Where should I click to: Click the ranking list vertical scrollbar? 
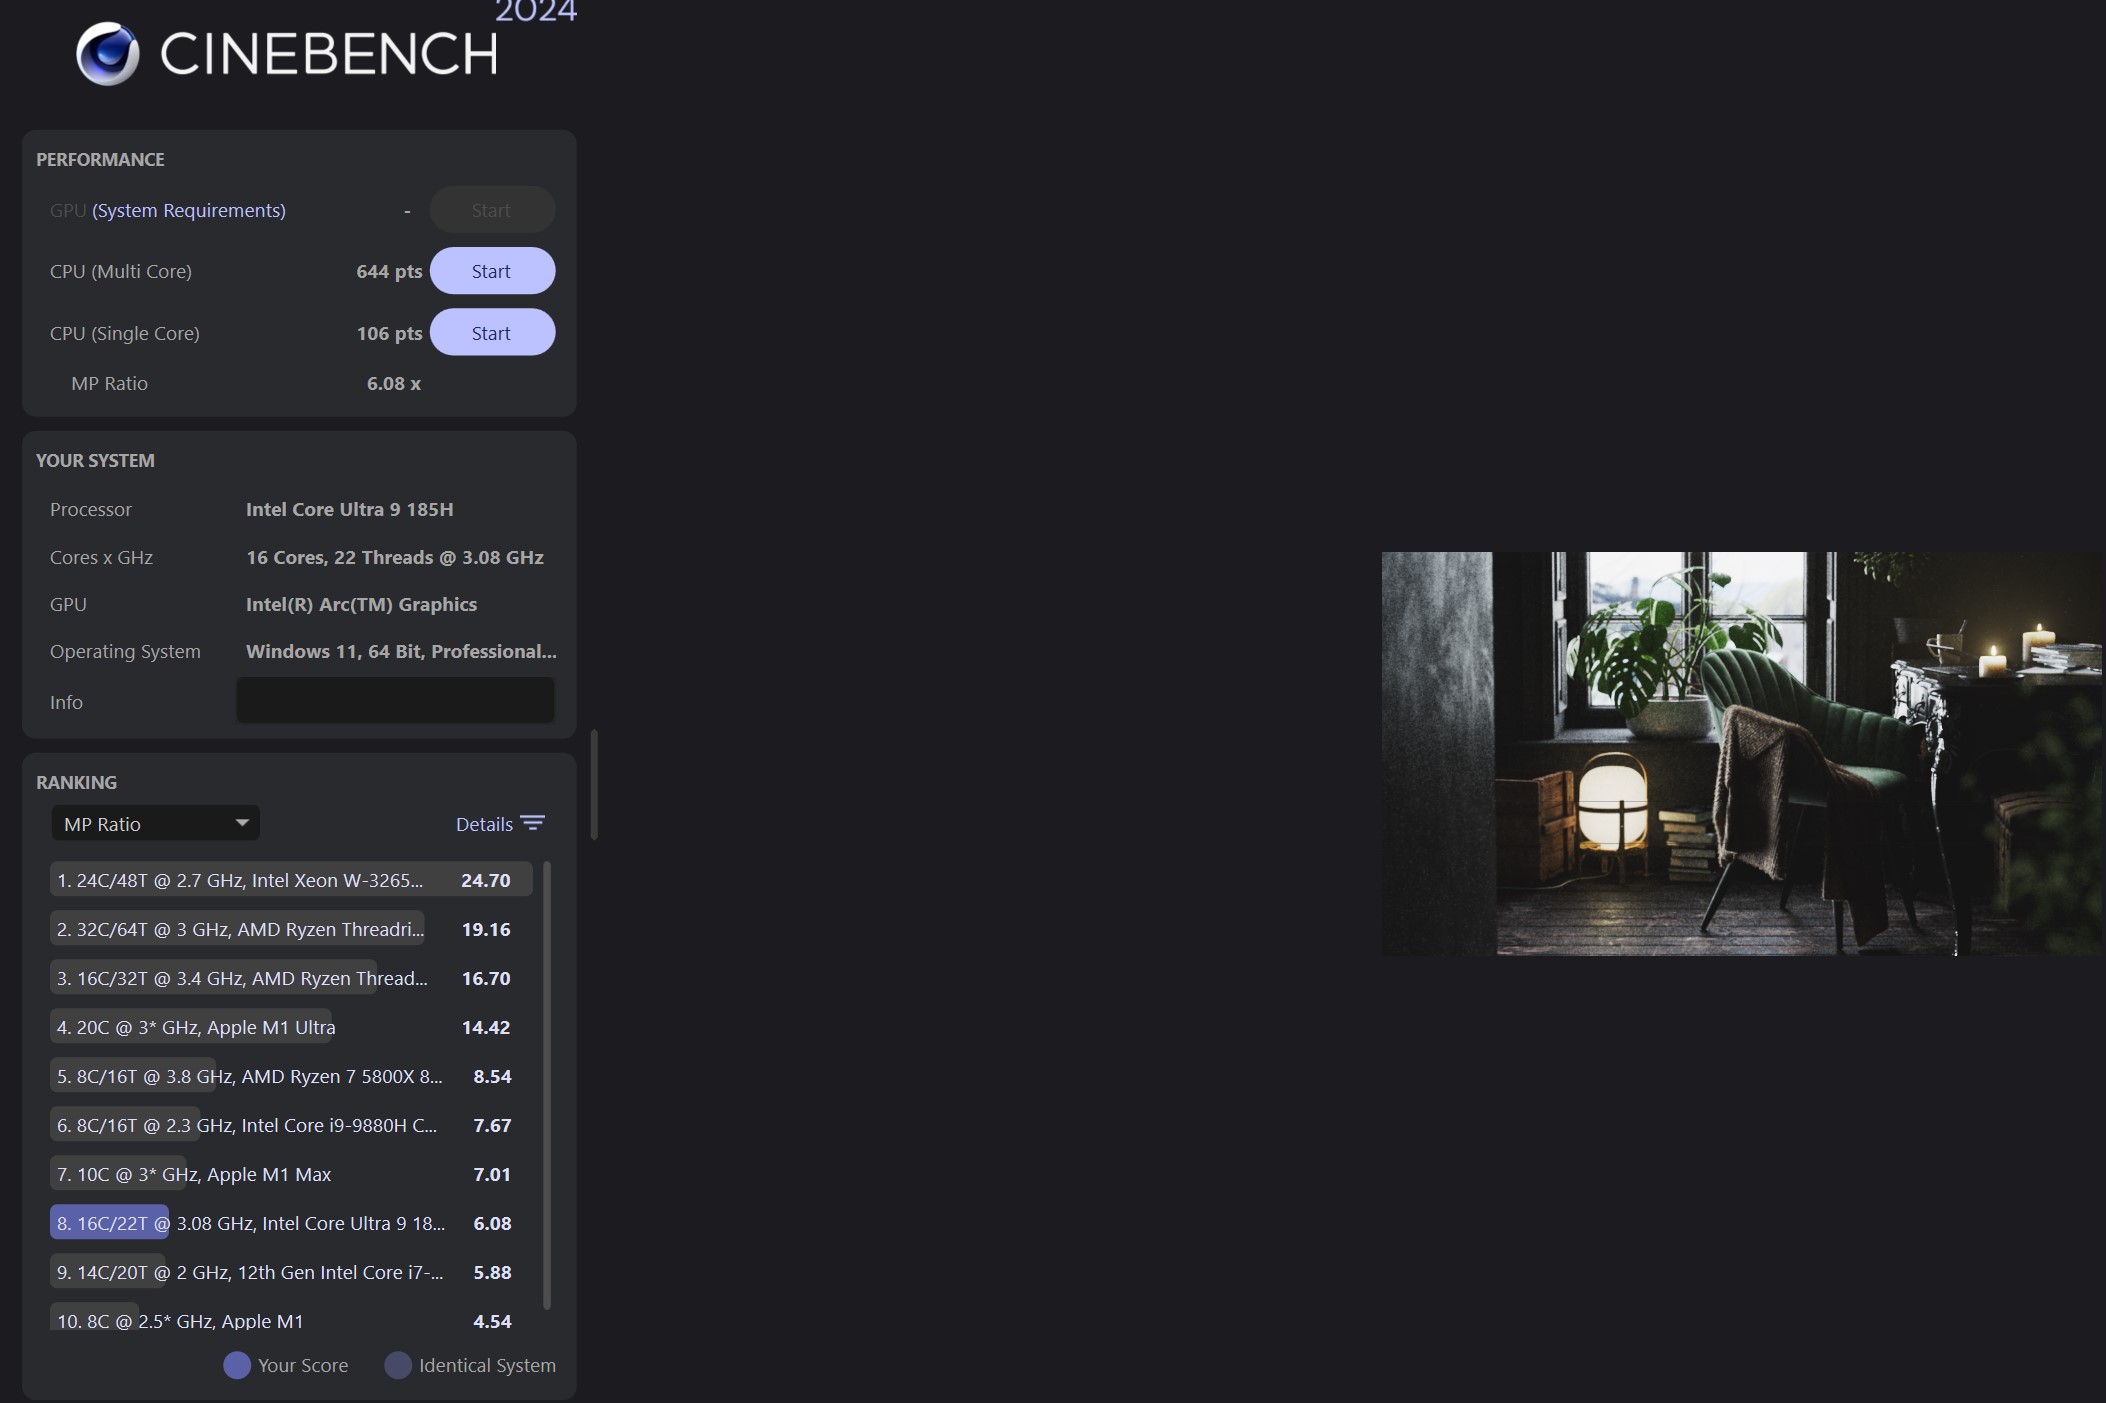tap(547, 1084)
